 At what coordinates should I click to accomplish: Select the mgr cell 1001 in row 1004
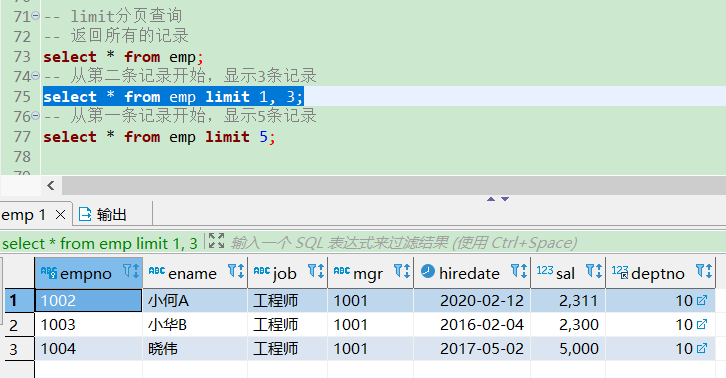pyautogui.click(x=370, y=349)
